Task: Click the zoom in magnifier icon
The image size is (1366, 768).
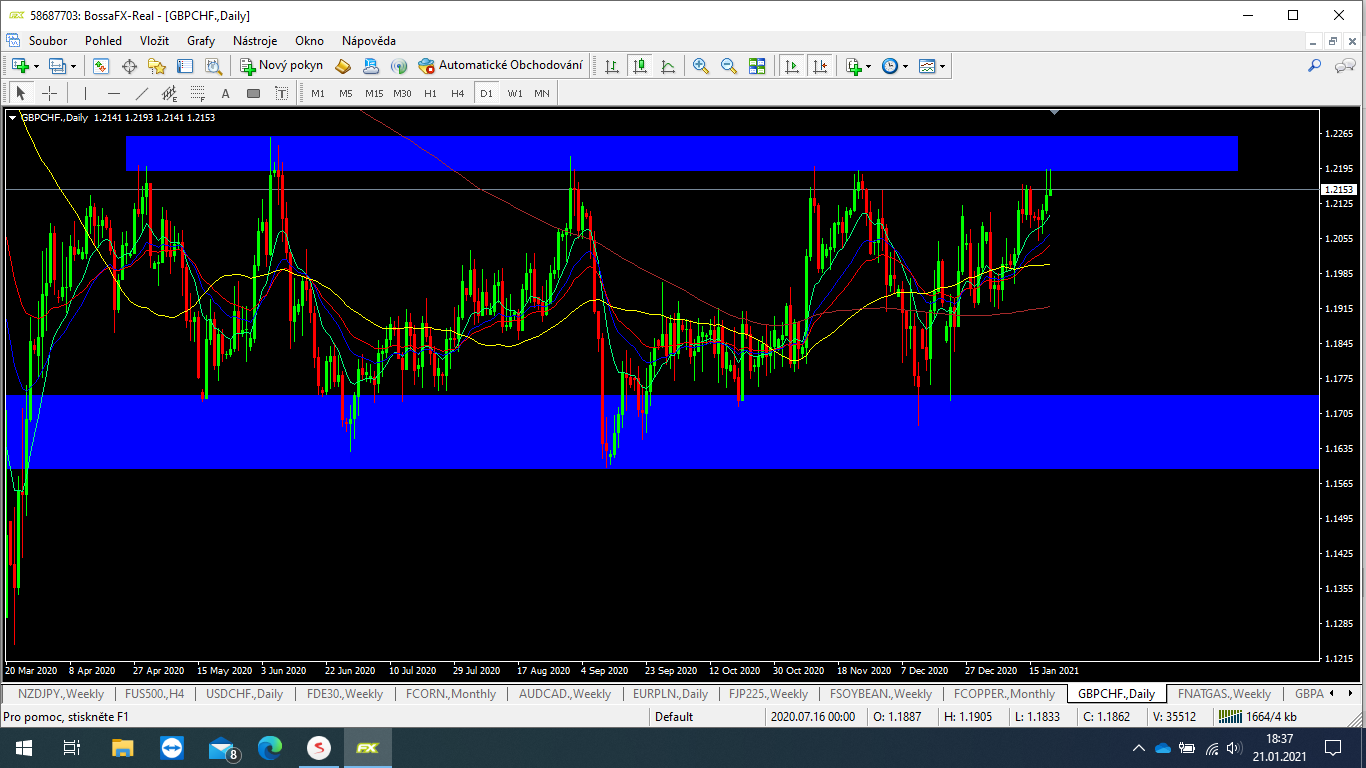Action: [701, 66]
